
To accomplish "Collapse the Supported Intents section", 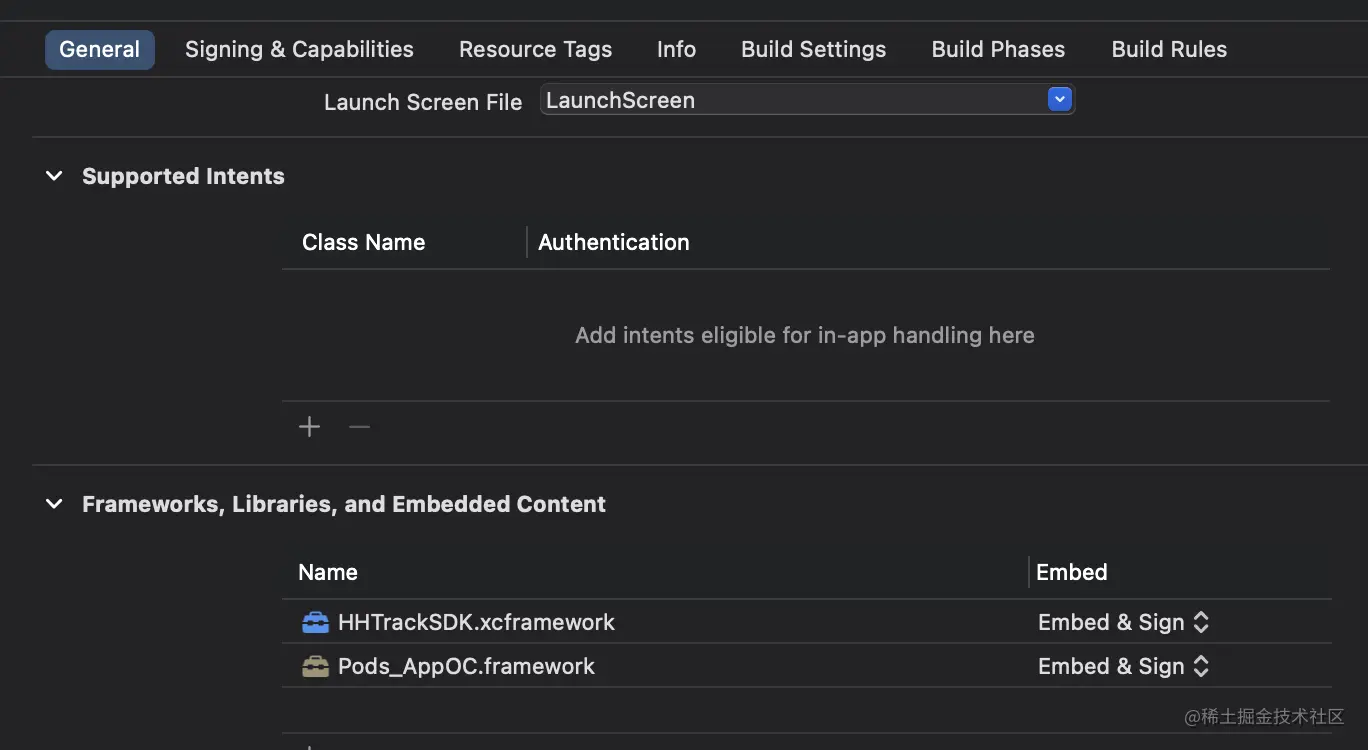I will pyautogui.click(x=54, y=177).
